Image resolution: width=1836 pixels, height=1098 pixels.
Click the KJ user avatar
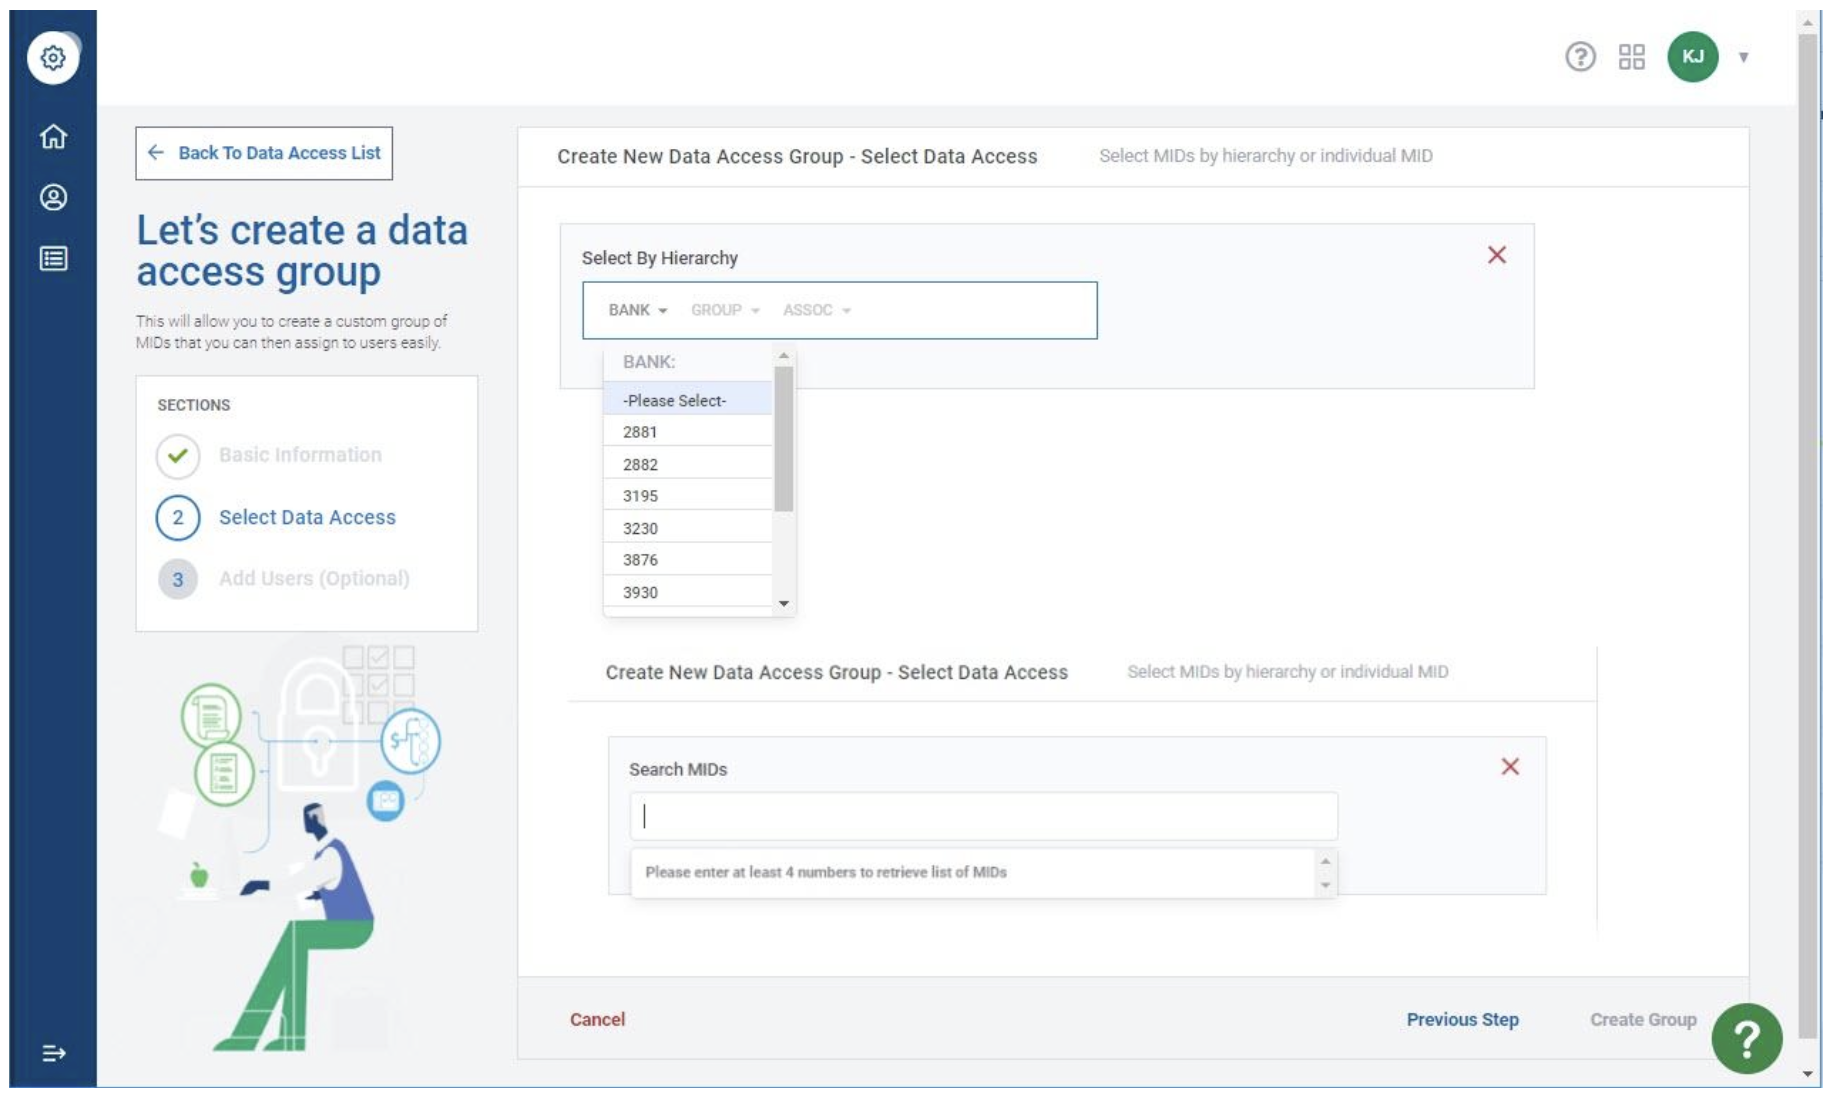tap(1692, 57)
